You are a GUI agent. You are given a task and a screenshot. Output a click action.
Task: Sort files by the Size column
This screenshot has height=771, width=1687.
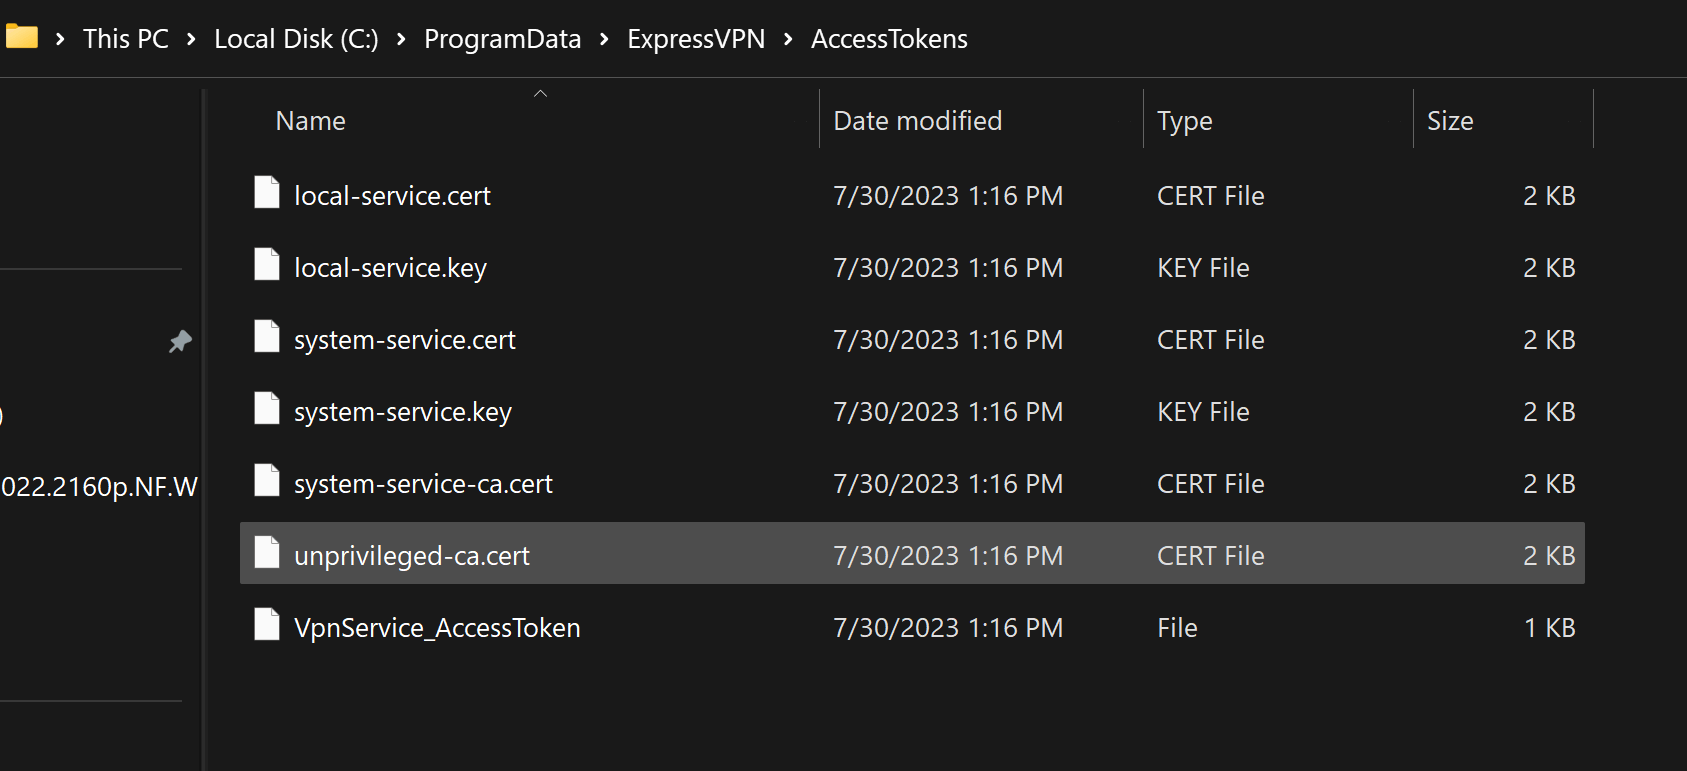coord(1450,121)
